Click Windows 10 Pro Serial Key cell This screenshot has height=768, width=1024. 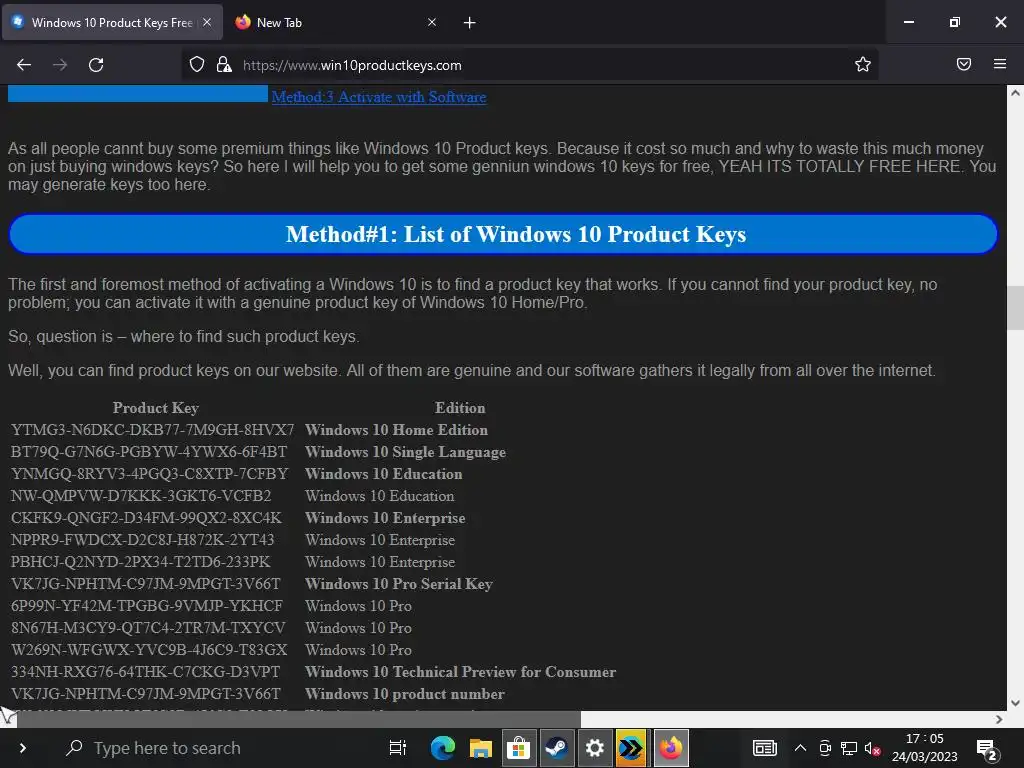398,584
